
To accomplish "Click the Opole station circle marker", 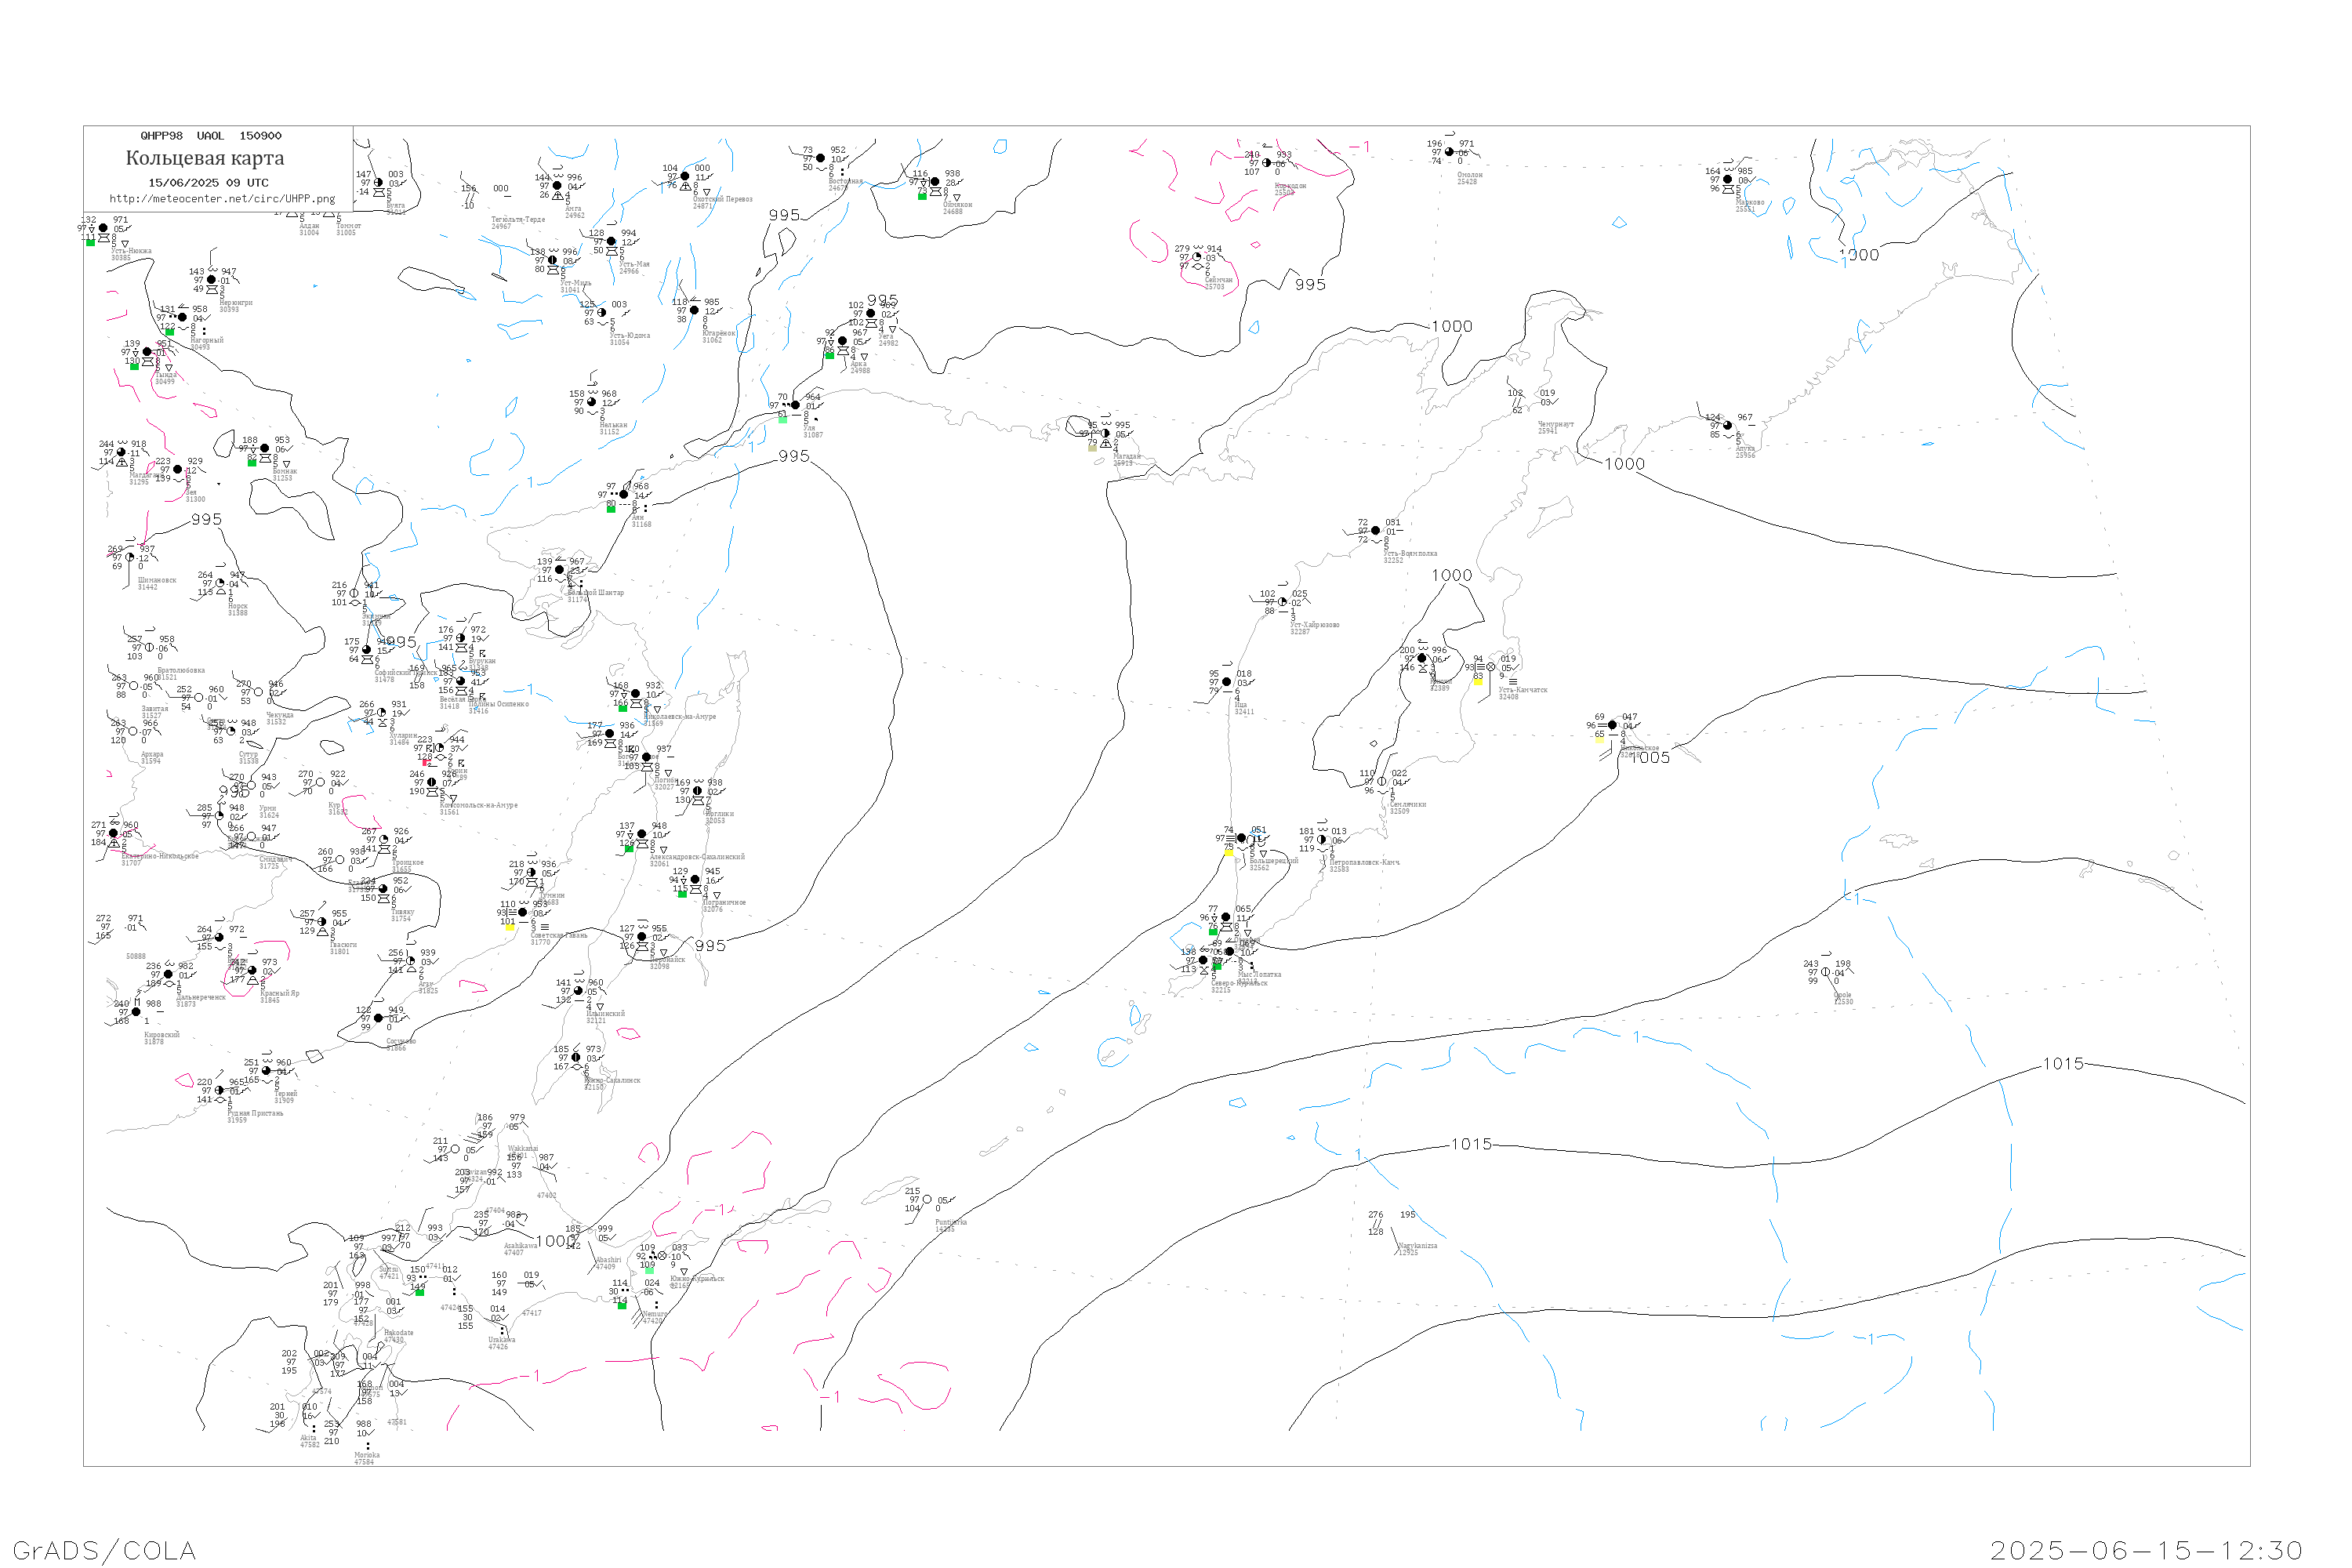I will [x=1825, y=972].
